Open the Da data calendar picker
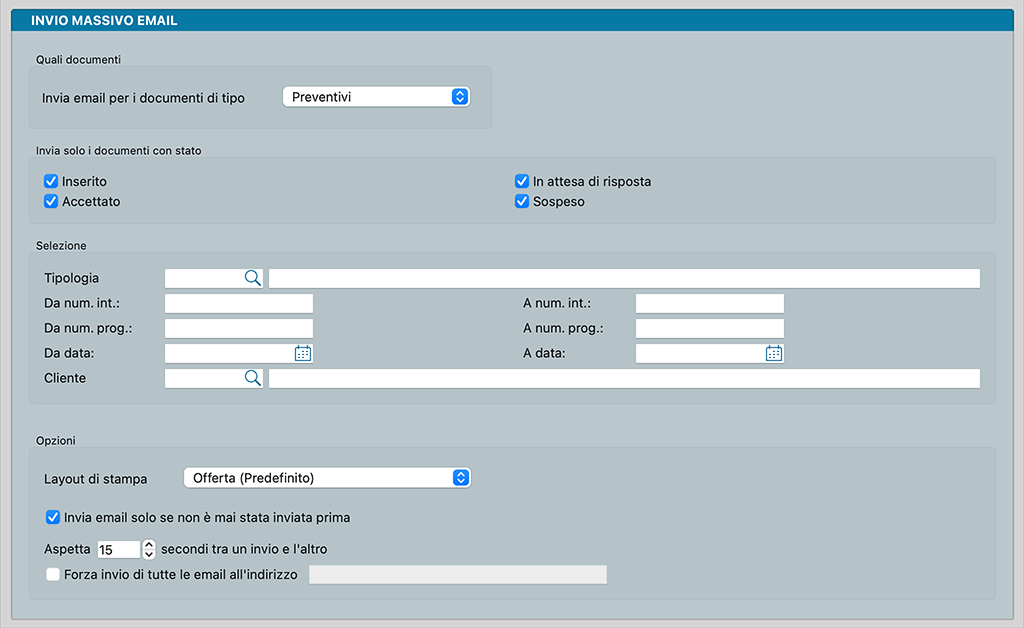The height and width of the screenshot is (628, 1024). pyautogui.click(x=303, y=353)
